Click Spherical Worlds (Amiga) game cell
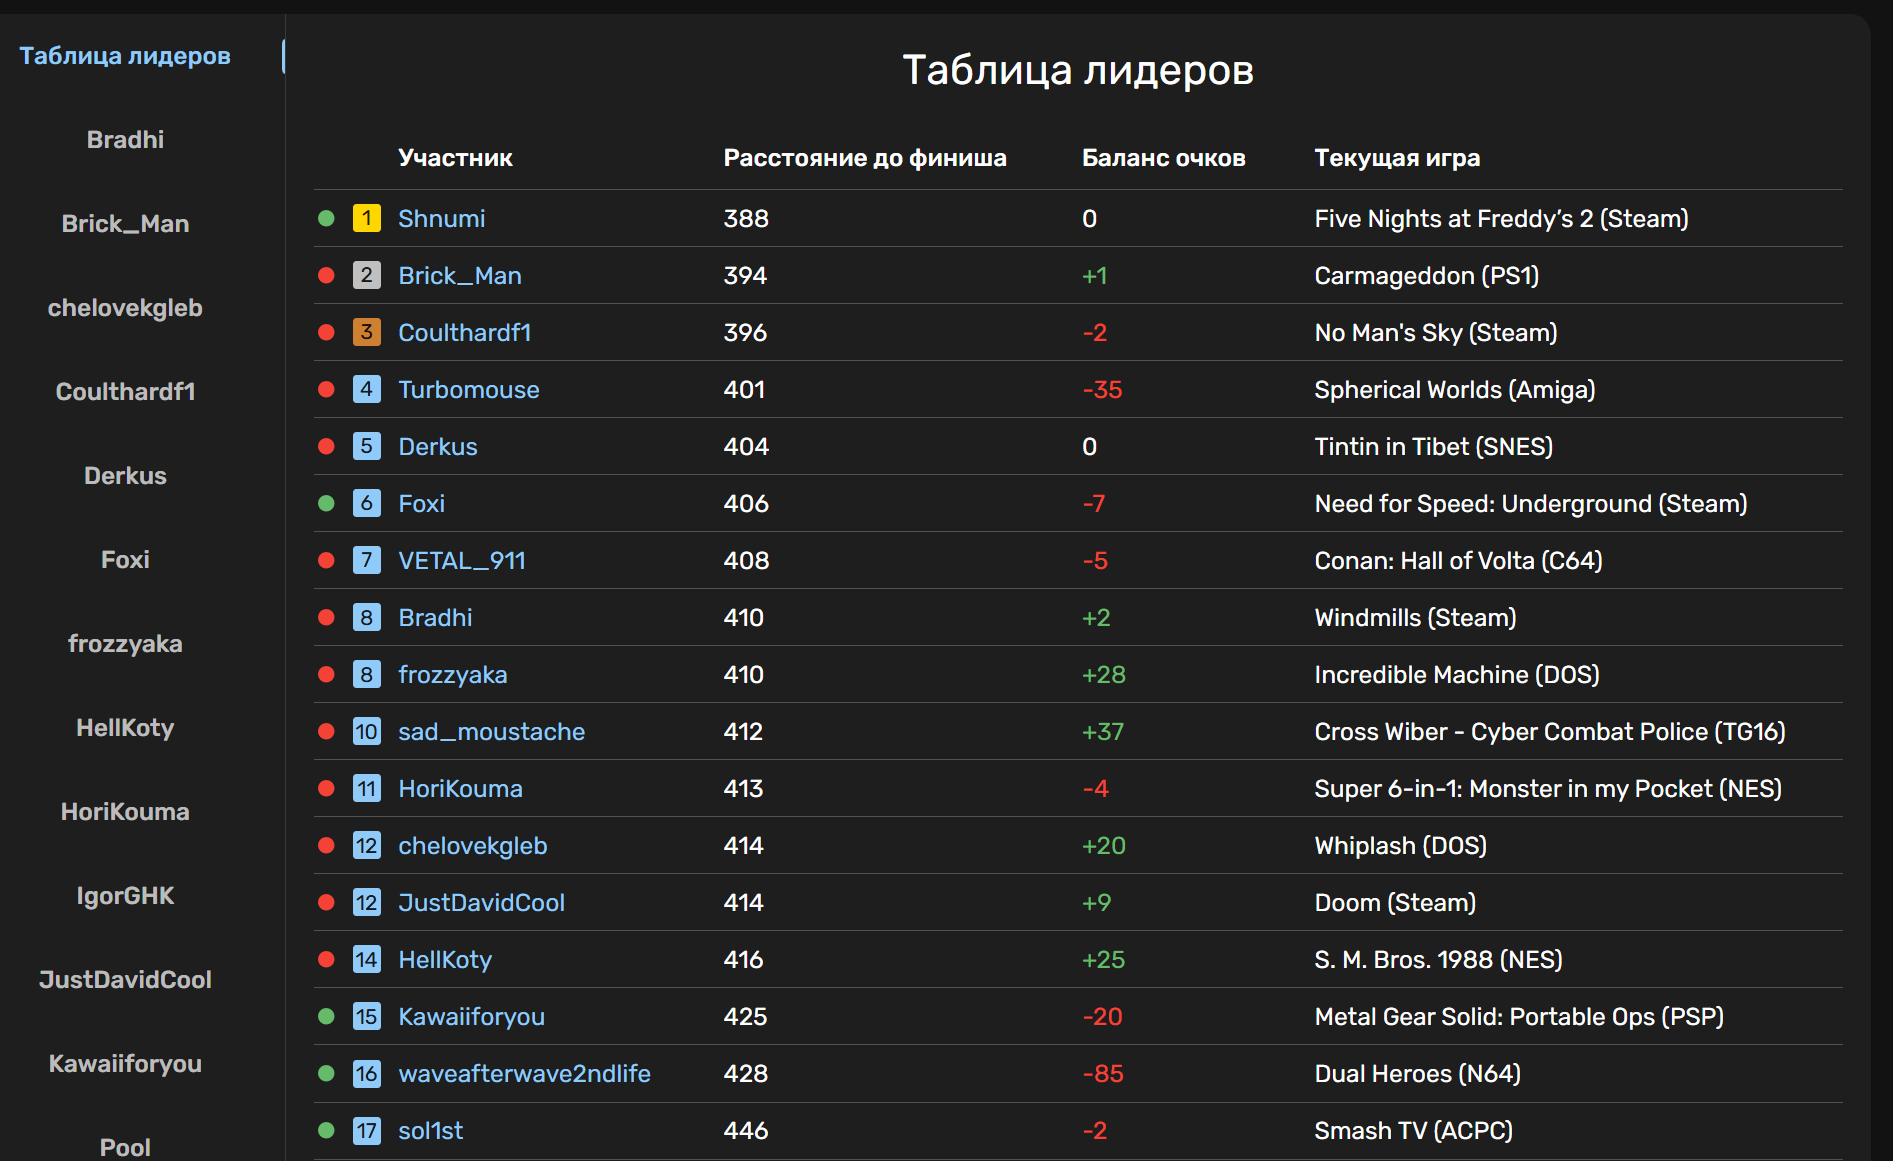 coord(1454,389)
